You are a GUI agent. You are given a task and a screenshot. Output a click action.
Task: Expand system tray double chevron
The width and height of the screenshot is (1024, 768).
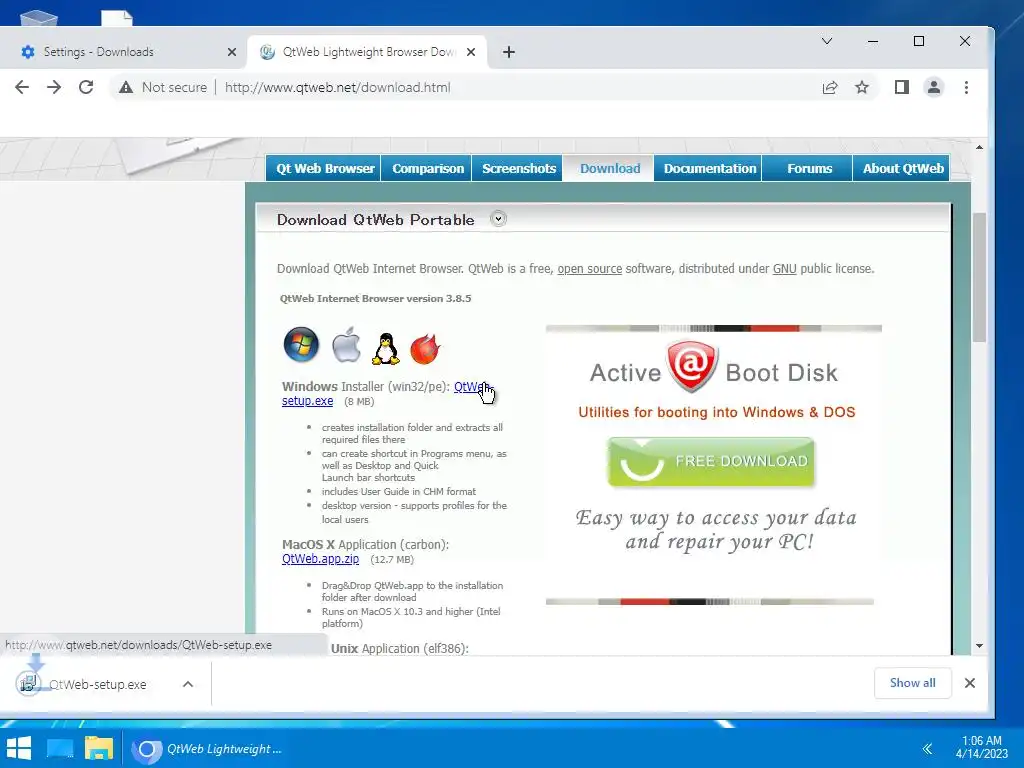927,748
